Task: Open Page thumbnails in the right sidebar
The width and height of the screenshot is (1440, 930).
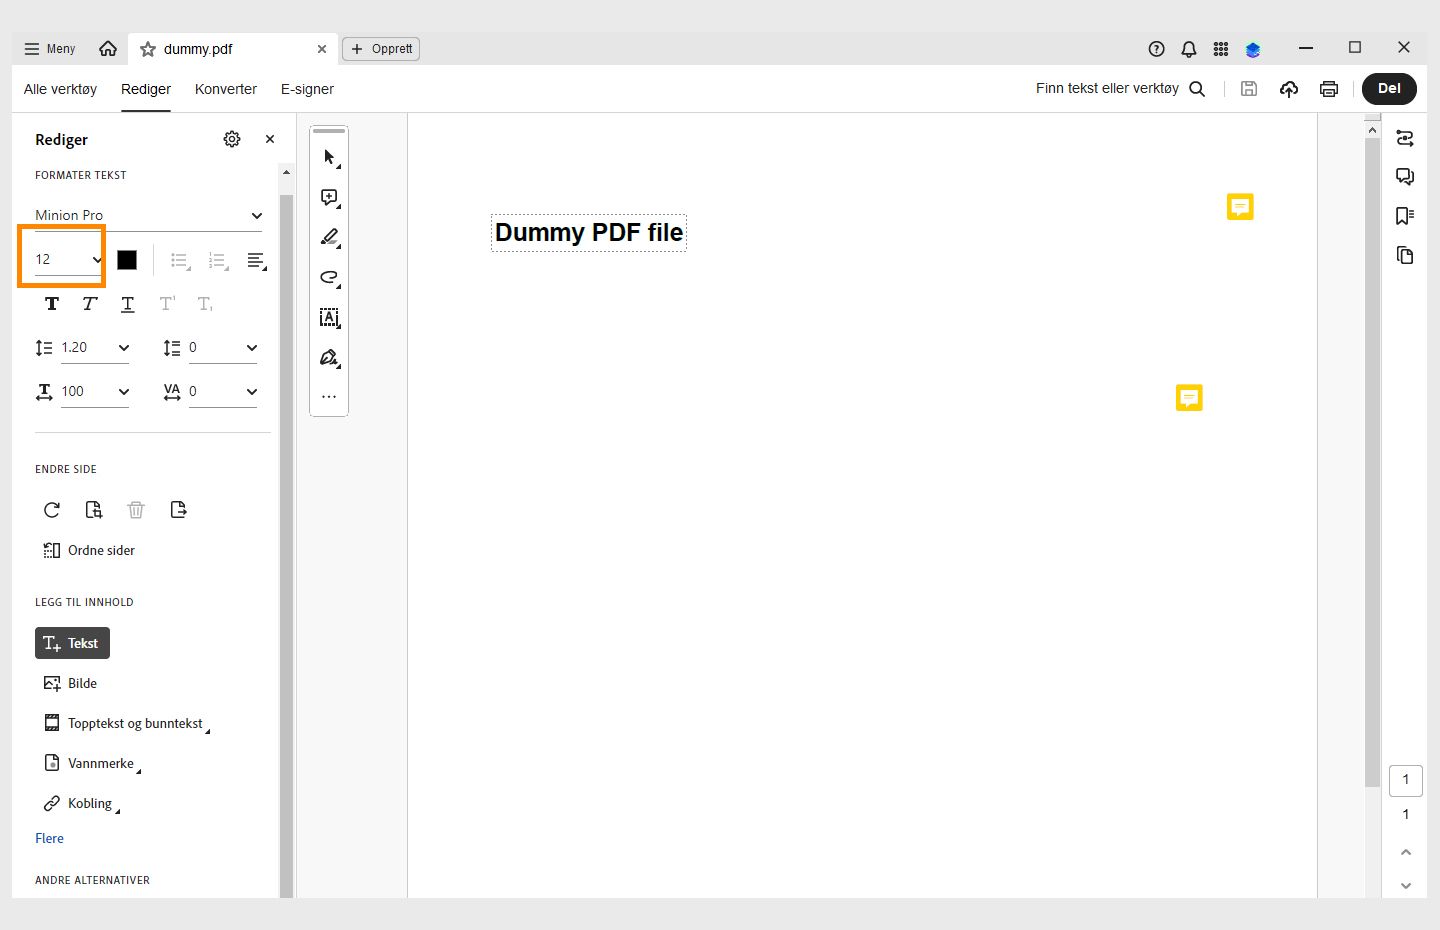Action: coord(1405,255)
